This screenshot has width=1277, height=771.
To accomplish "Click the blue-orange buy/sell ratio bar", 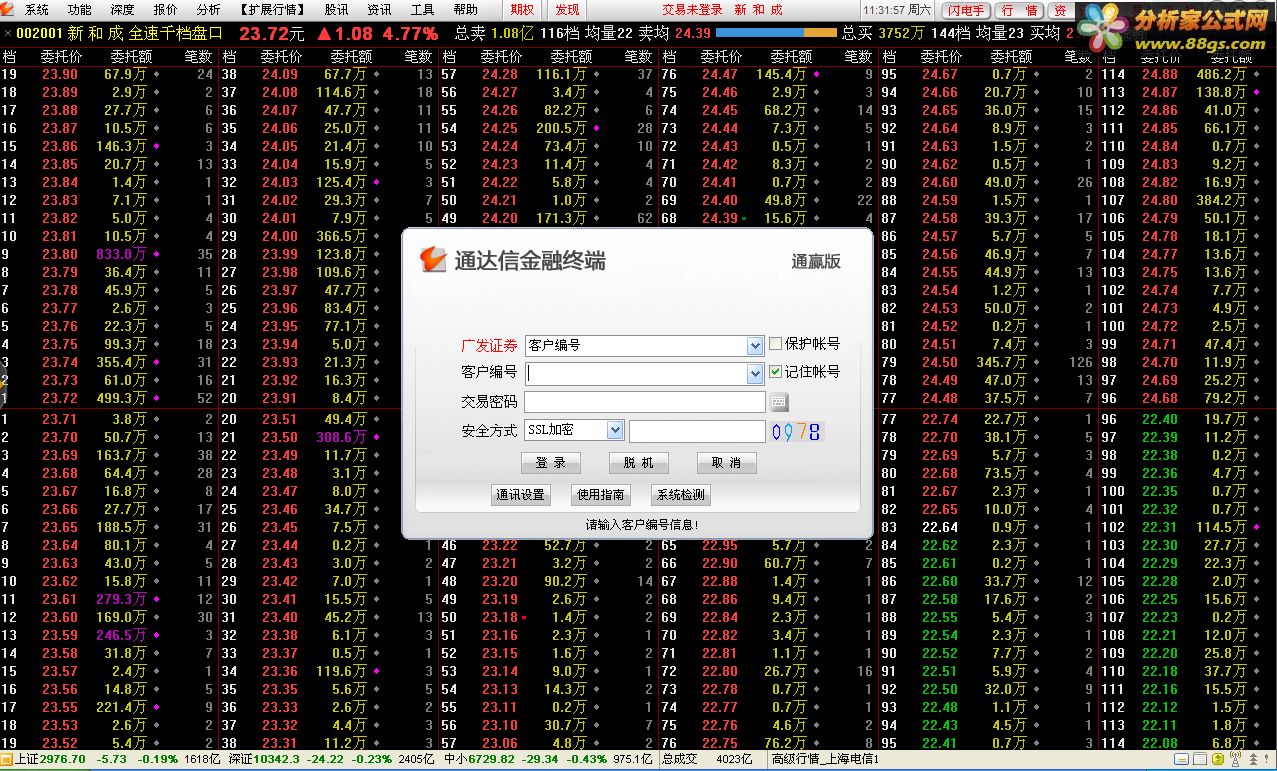I will (777, 33).
